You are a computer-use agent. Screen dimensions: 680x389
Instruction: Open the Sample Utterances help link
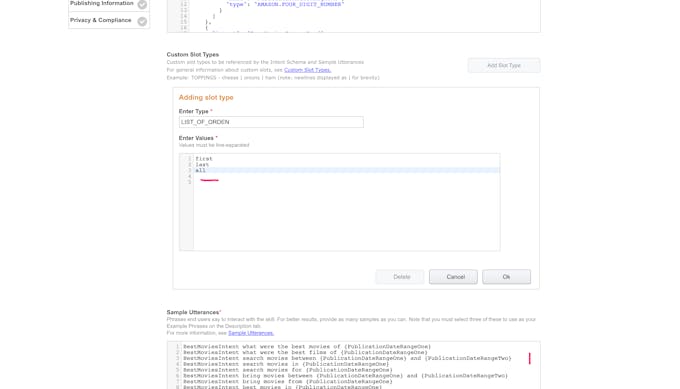pyautogui.click(x=251, y=333)
